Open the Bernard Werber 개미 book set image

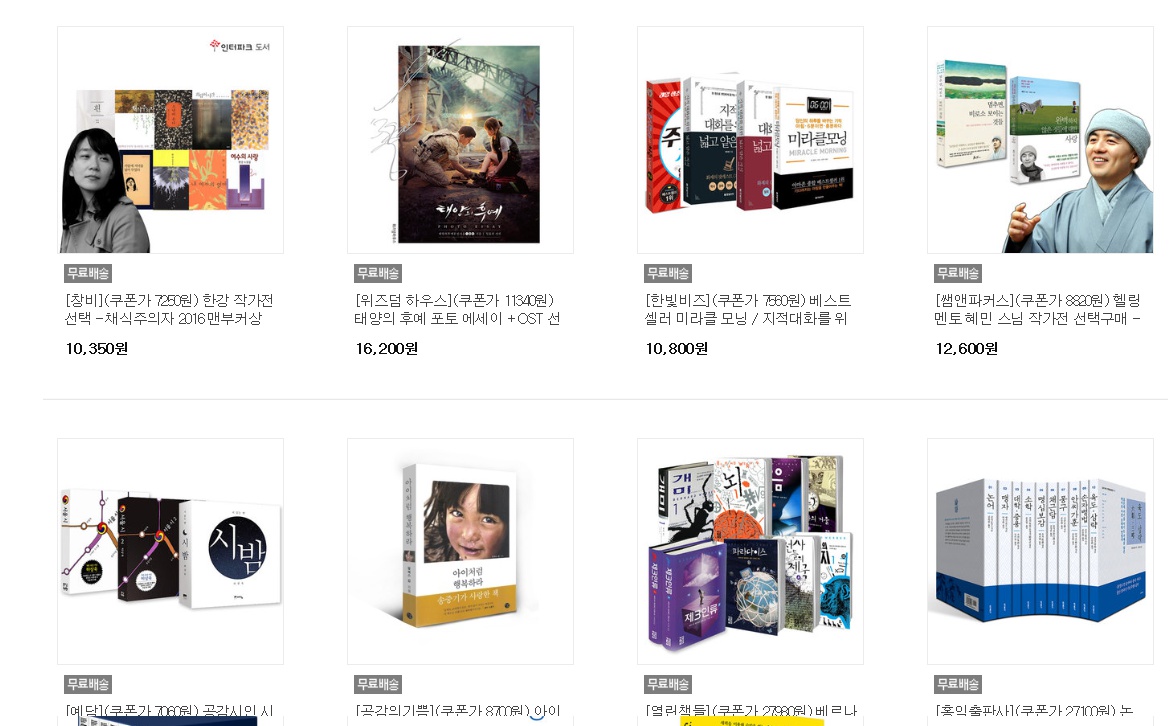click(x=750, y=551)
